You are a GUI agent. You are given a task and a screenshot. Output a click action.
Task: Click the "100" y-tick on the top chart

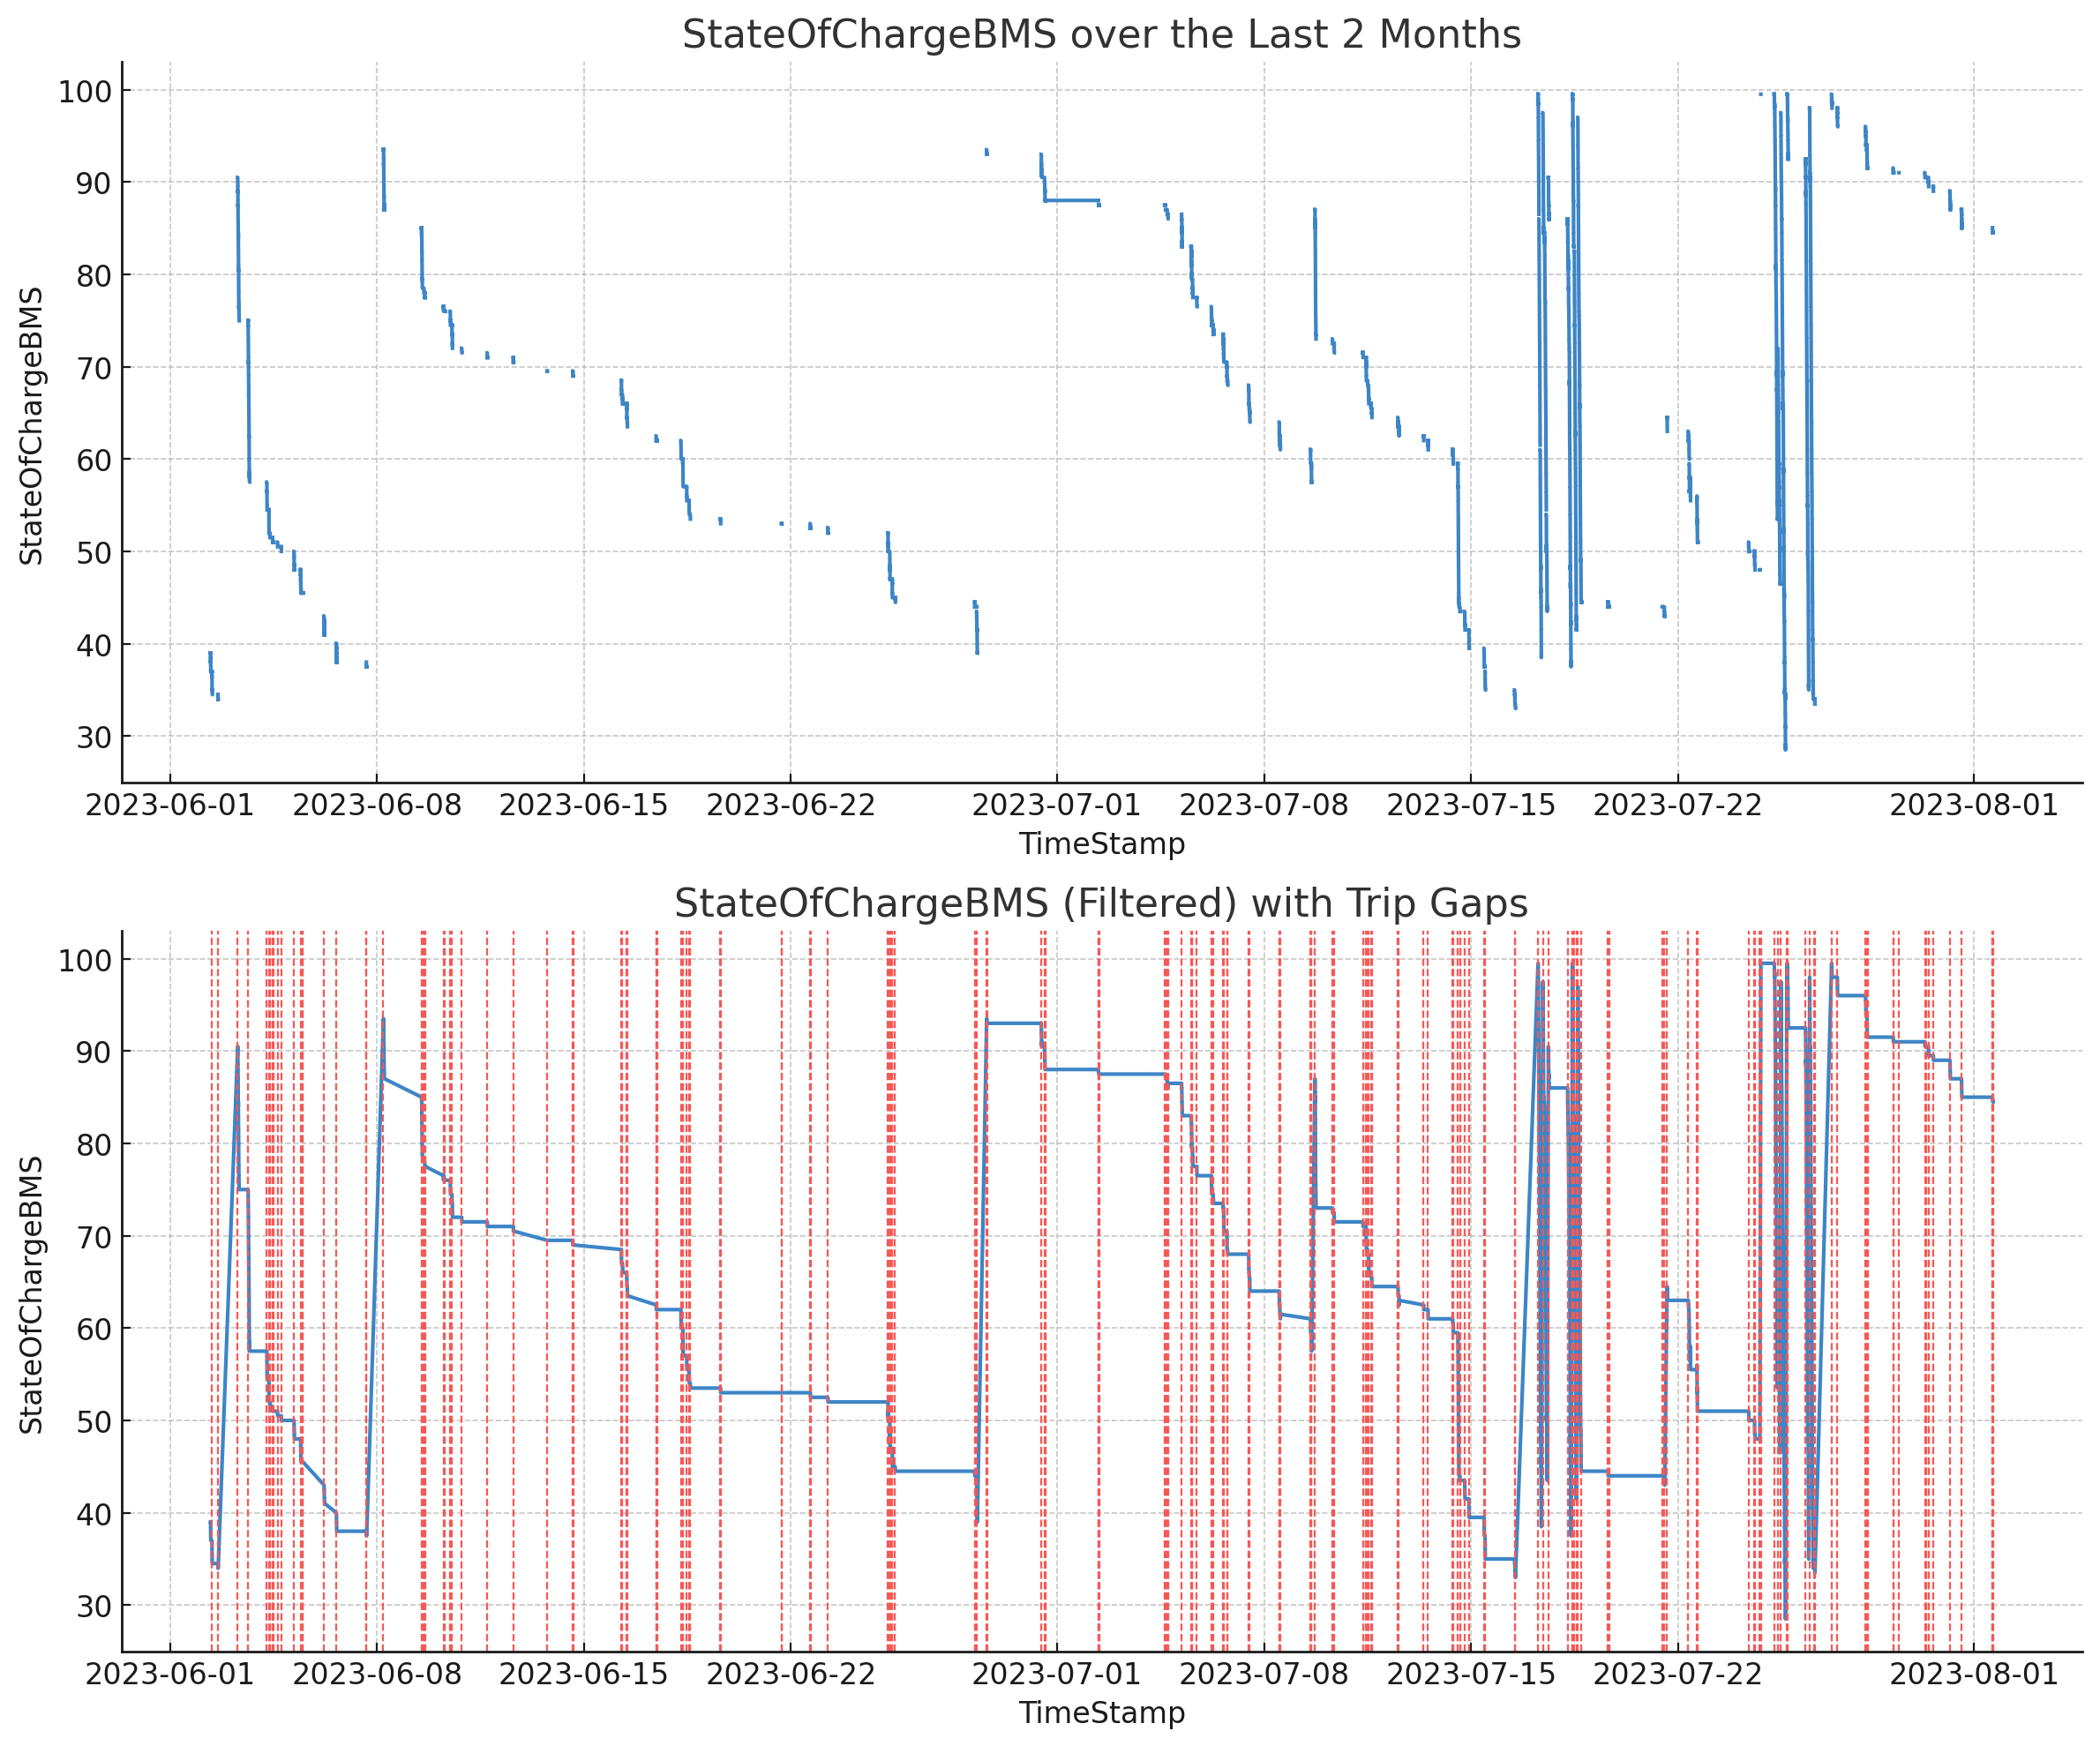pyautogui.click(x=85, y=92)
